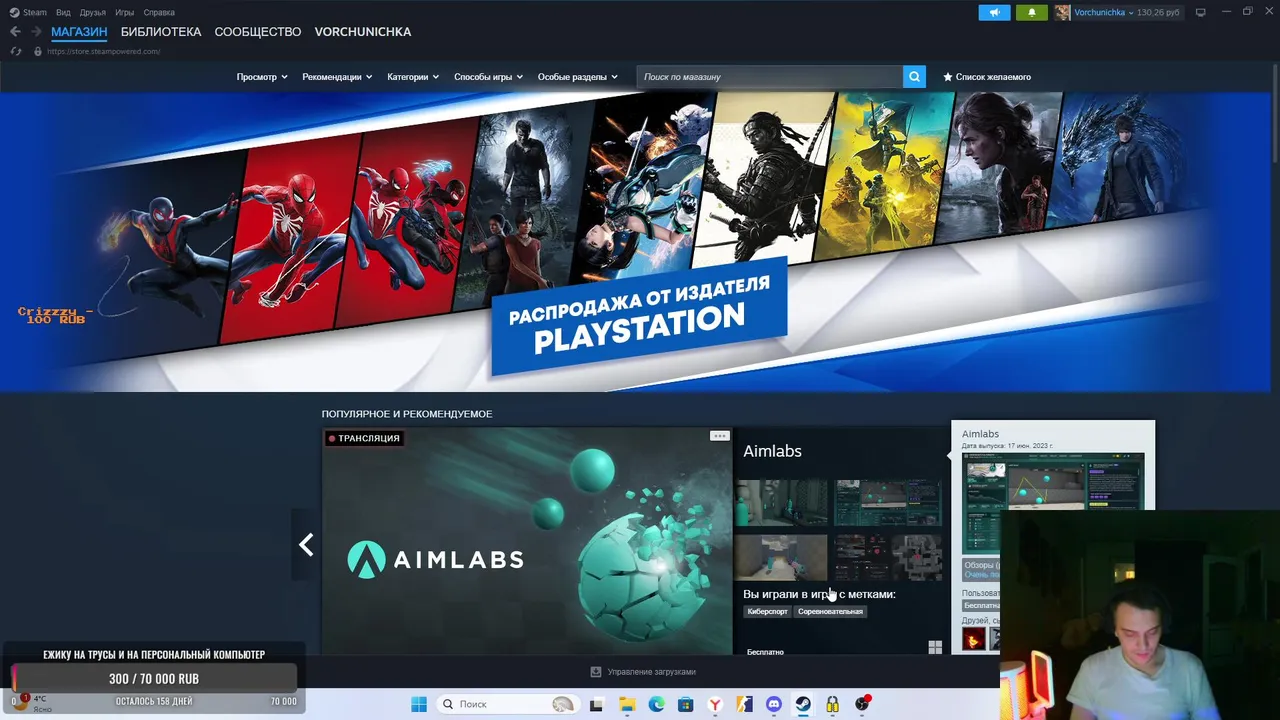Click the store URL address
The width and height of the screenshot is (1280, 720).
coord(103,51)
